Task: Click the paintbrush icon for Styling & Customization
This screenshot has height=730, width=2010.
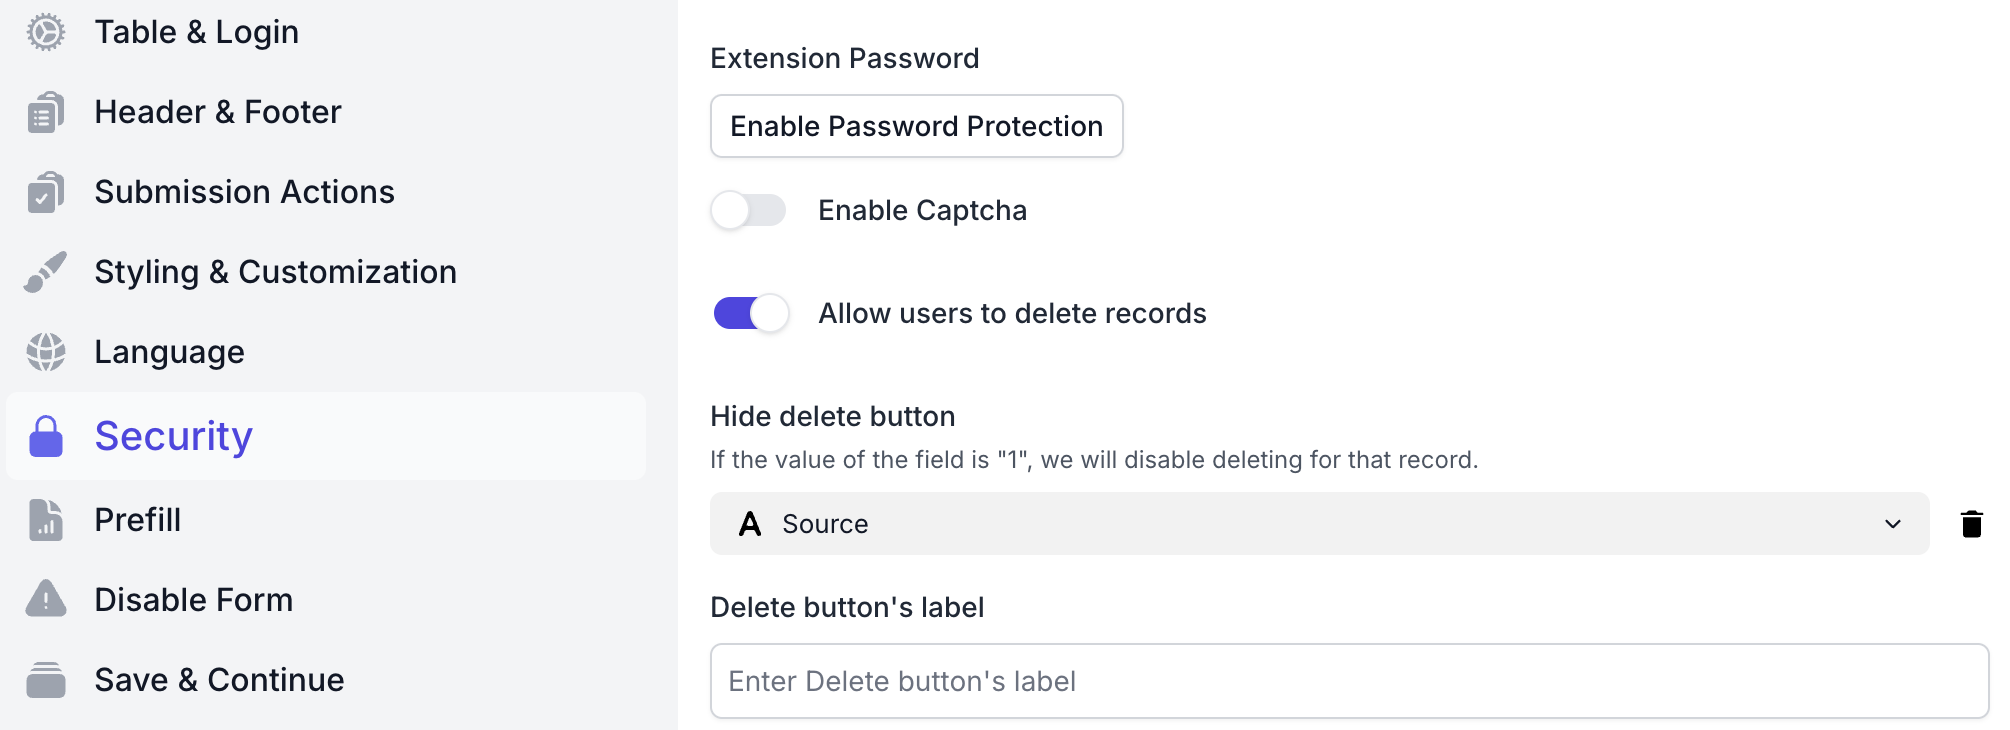Action: 45,272
